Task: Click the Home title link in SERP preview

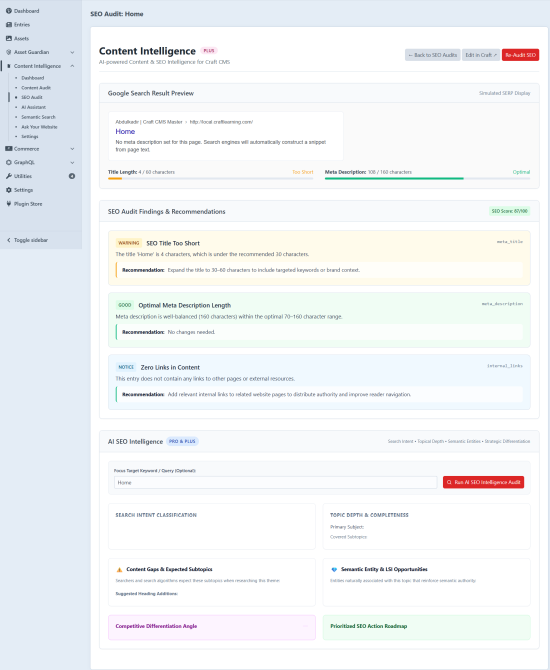Action: tap(125, 132)
